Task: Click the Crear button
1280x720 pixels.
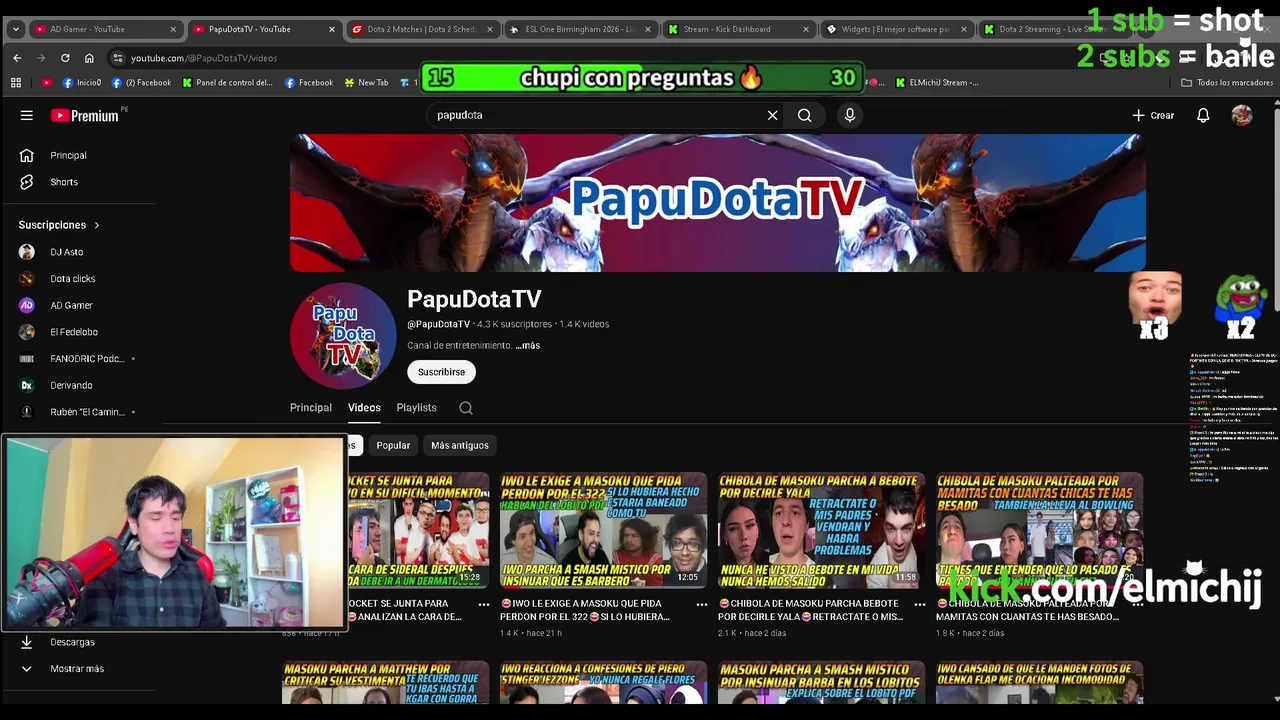Action: (x=1153, y=115)
